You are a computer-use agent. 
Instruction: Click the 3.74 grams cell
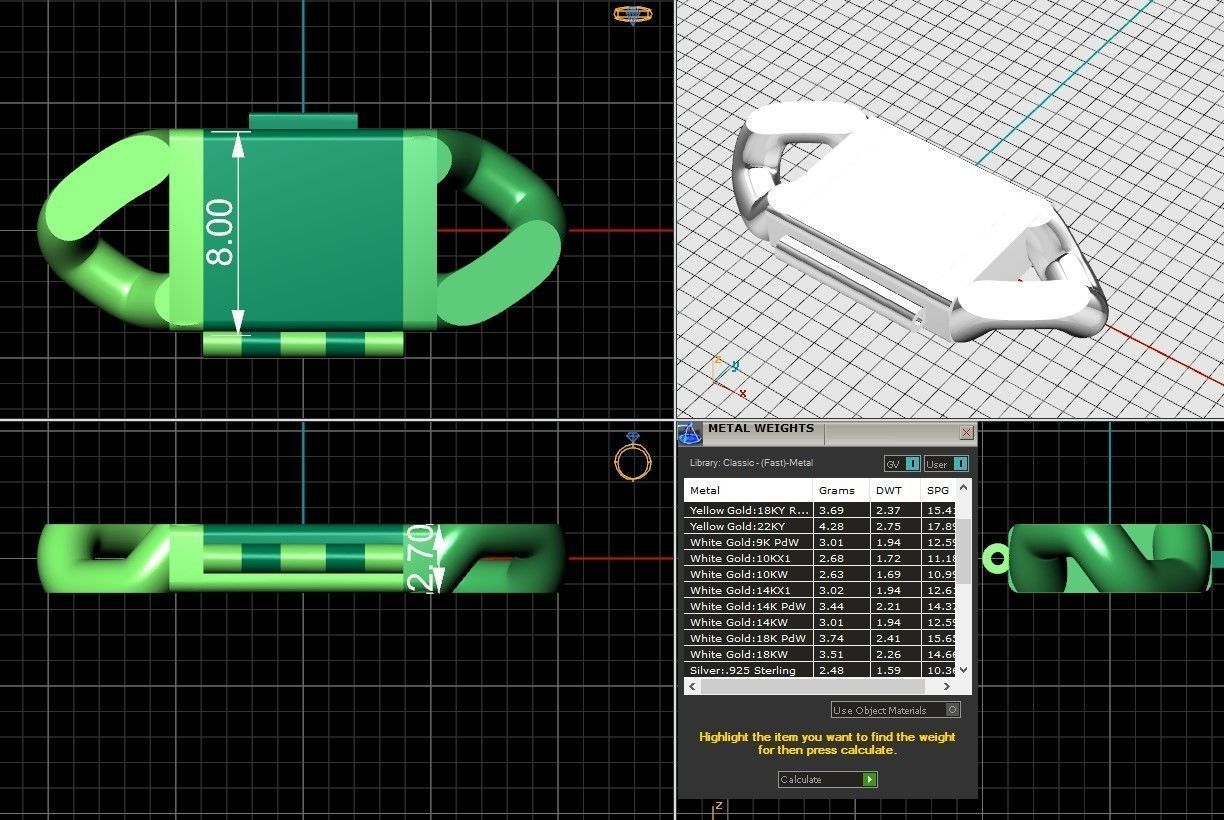pos(841,638)
